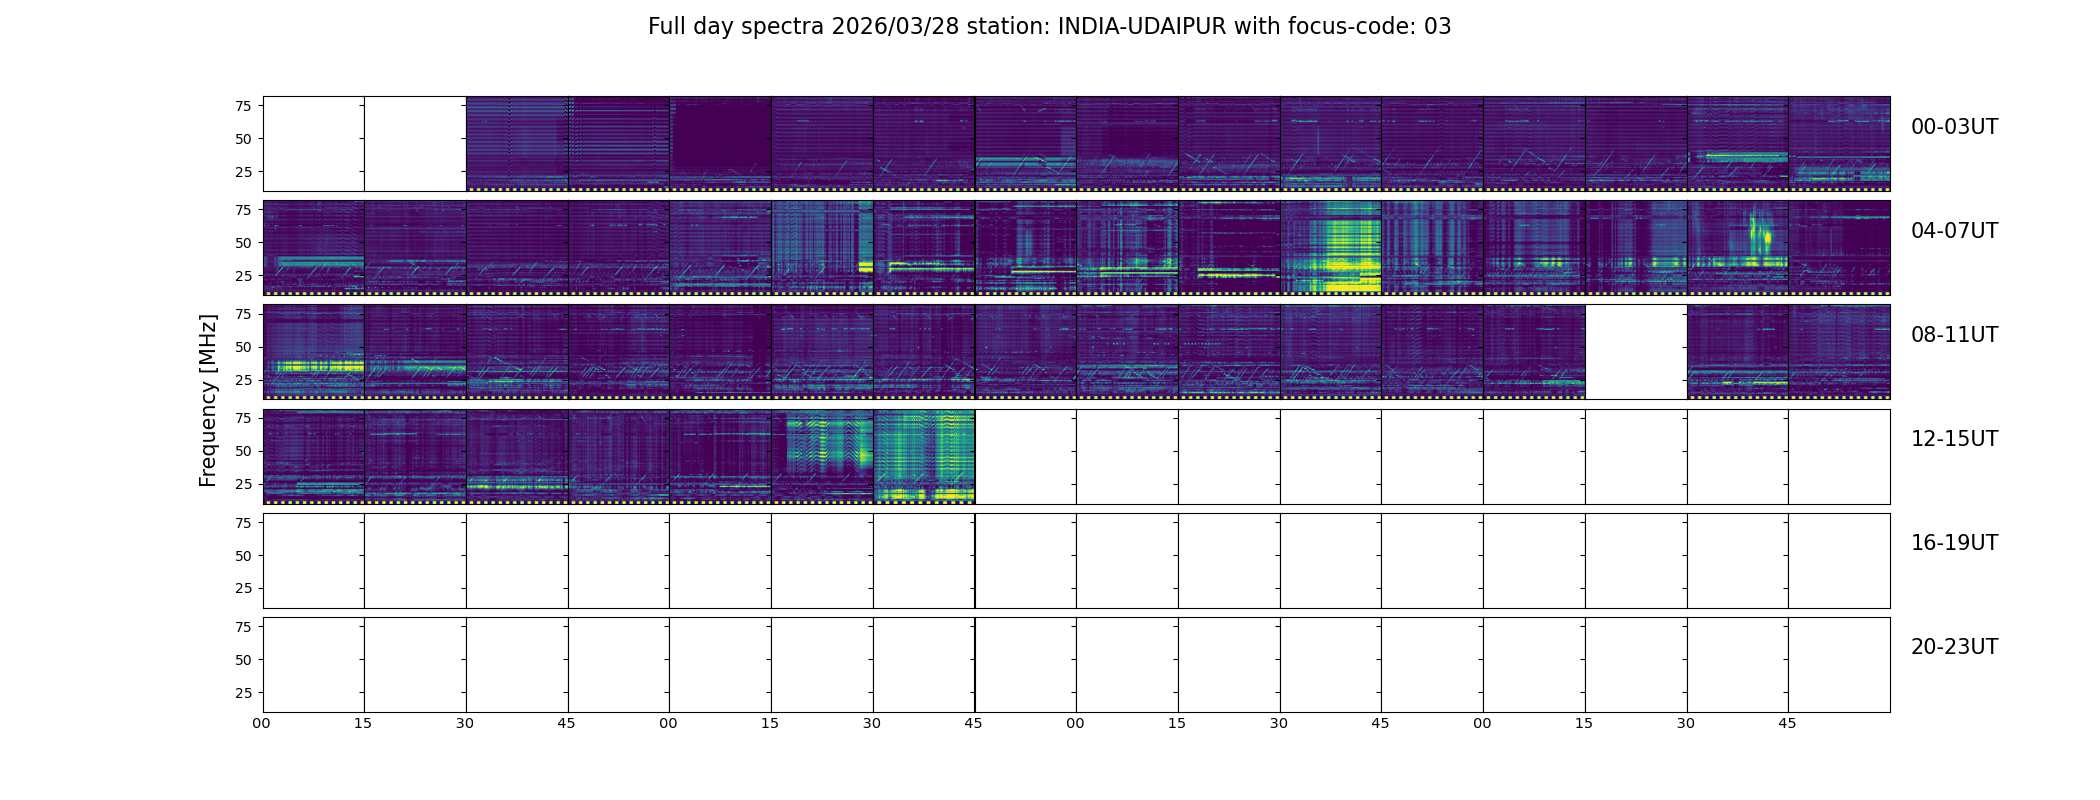Open the bright yellow 06:30 spectrum panel in 04-07UT
This screenshot has width=2100, height=800.
coord(1330,247)
